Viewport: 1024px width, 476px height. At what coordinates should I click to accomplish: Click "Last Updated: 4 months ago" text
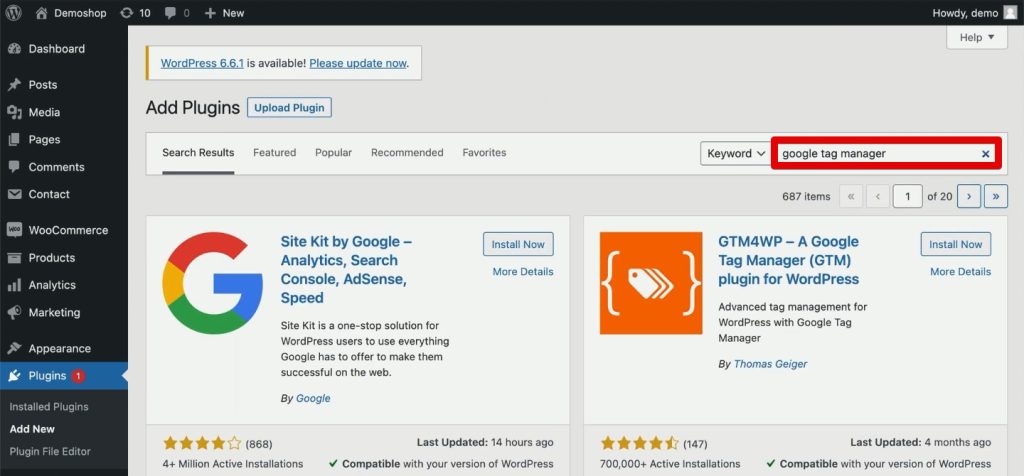click(x=921, y=443)
